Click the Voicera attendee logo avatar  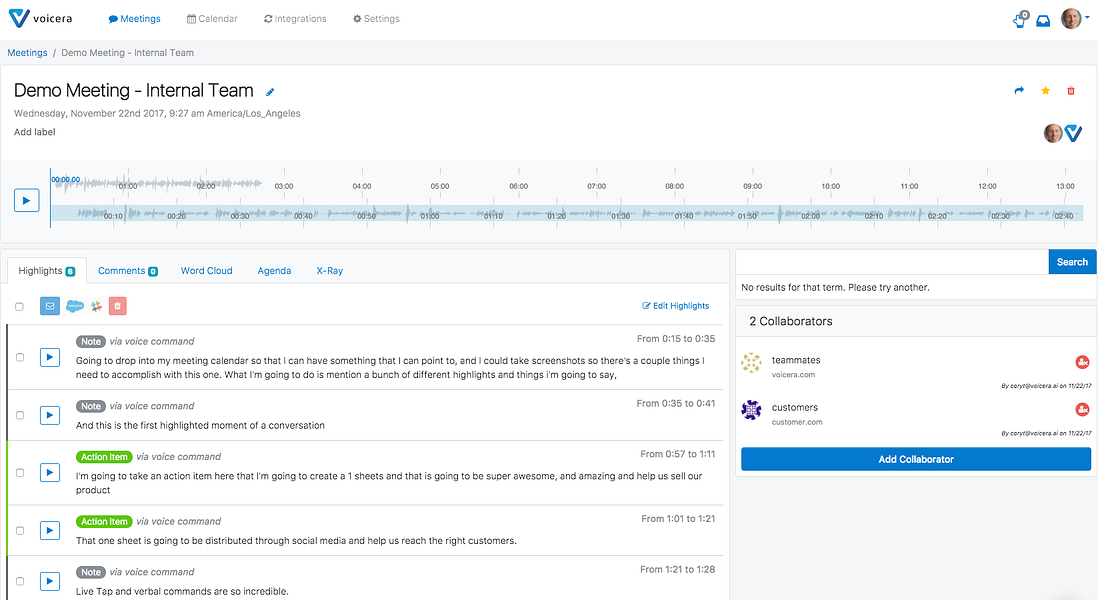click(1073, 133)
